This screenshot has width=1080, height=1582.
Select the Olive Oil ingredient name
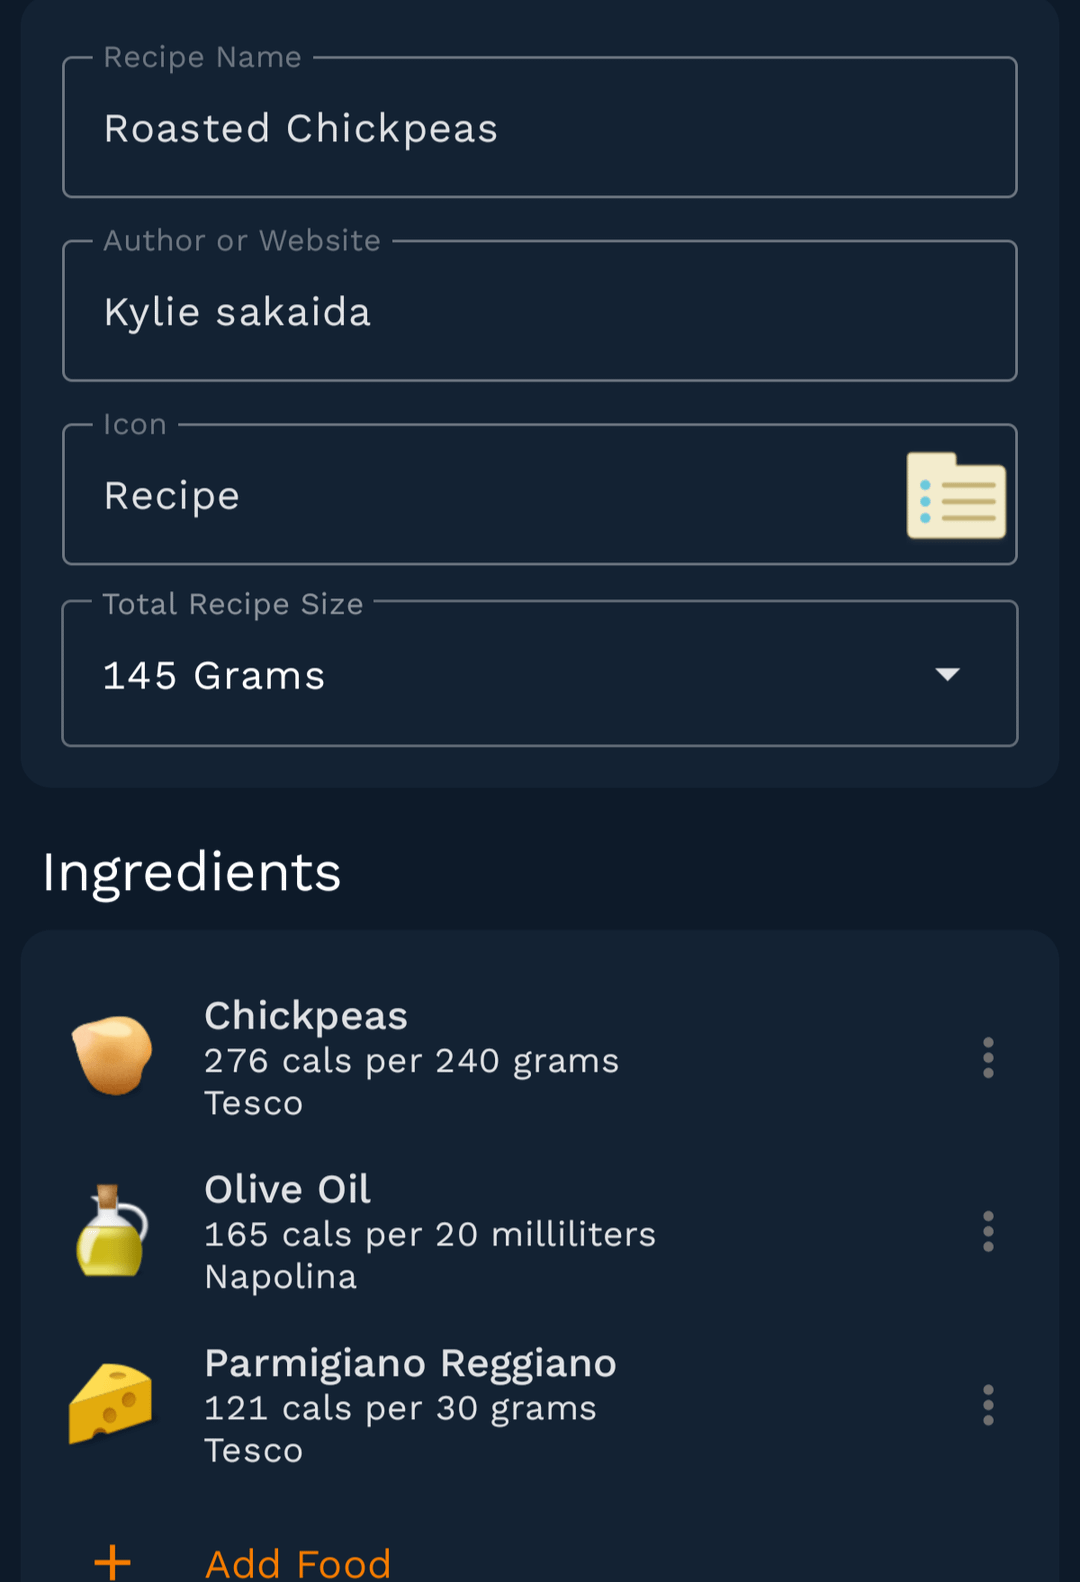coord(288,1190)
